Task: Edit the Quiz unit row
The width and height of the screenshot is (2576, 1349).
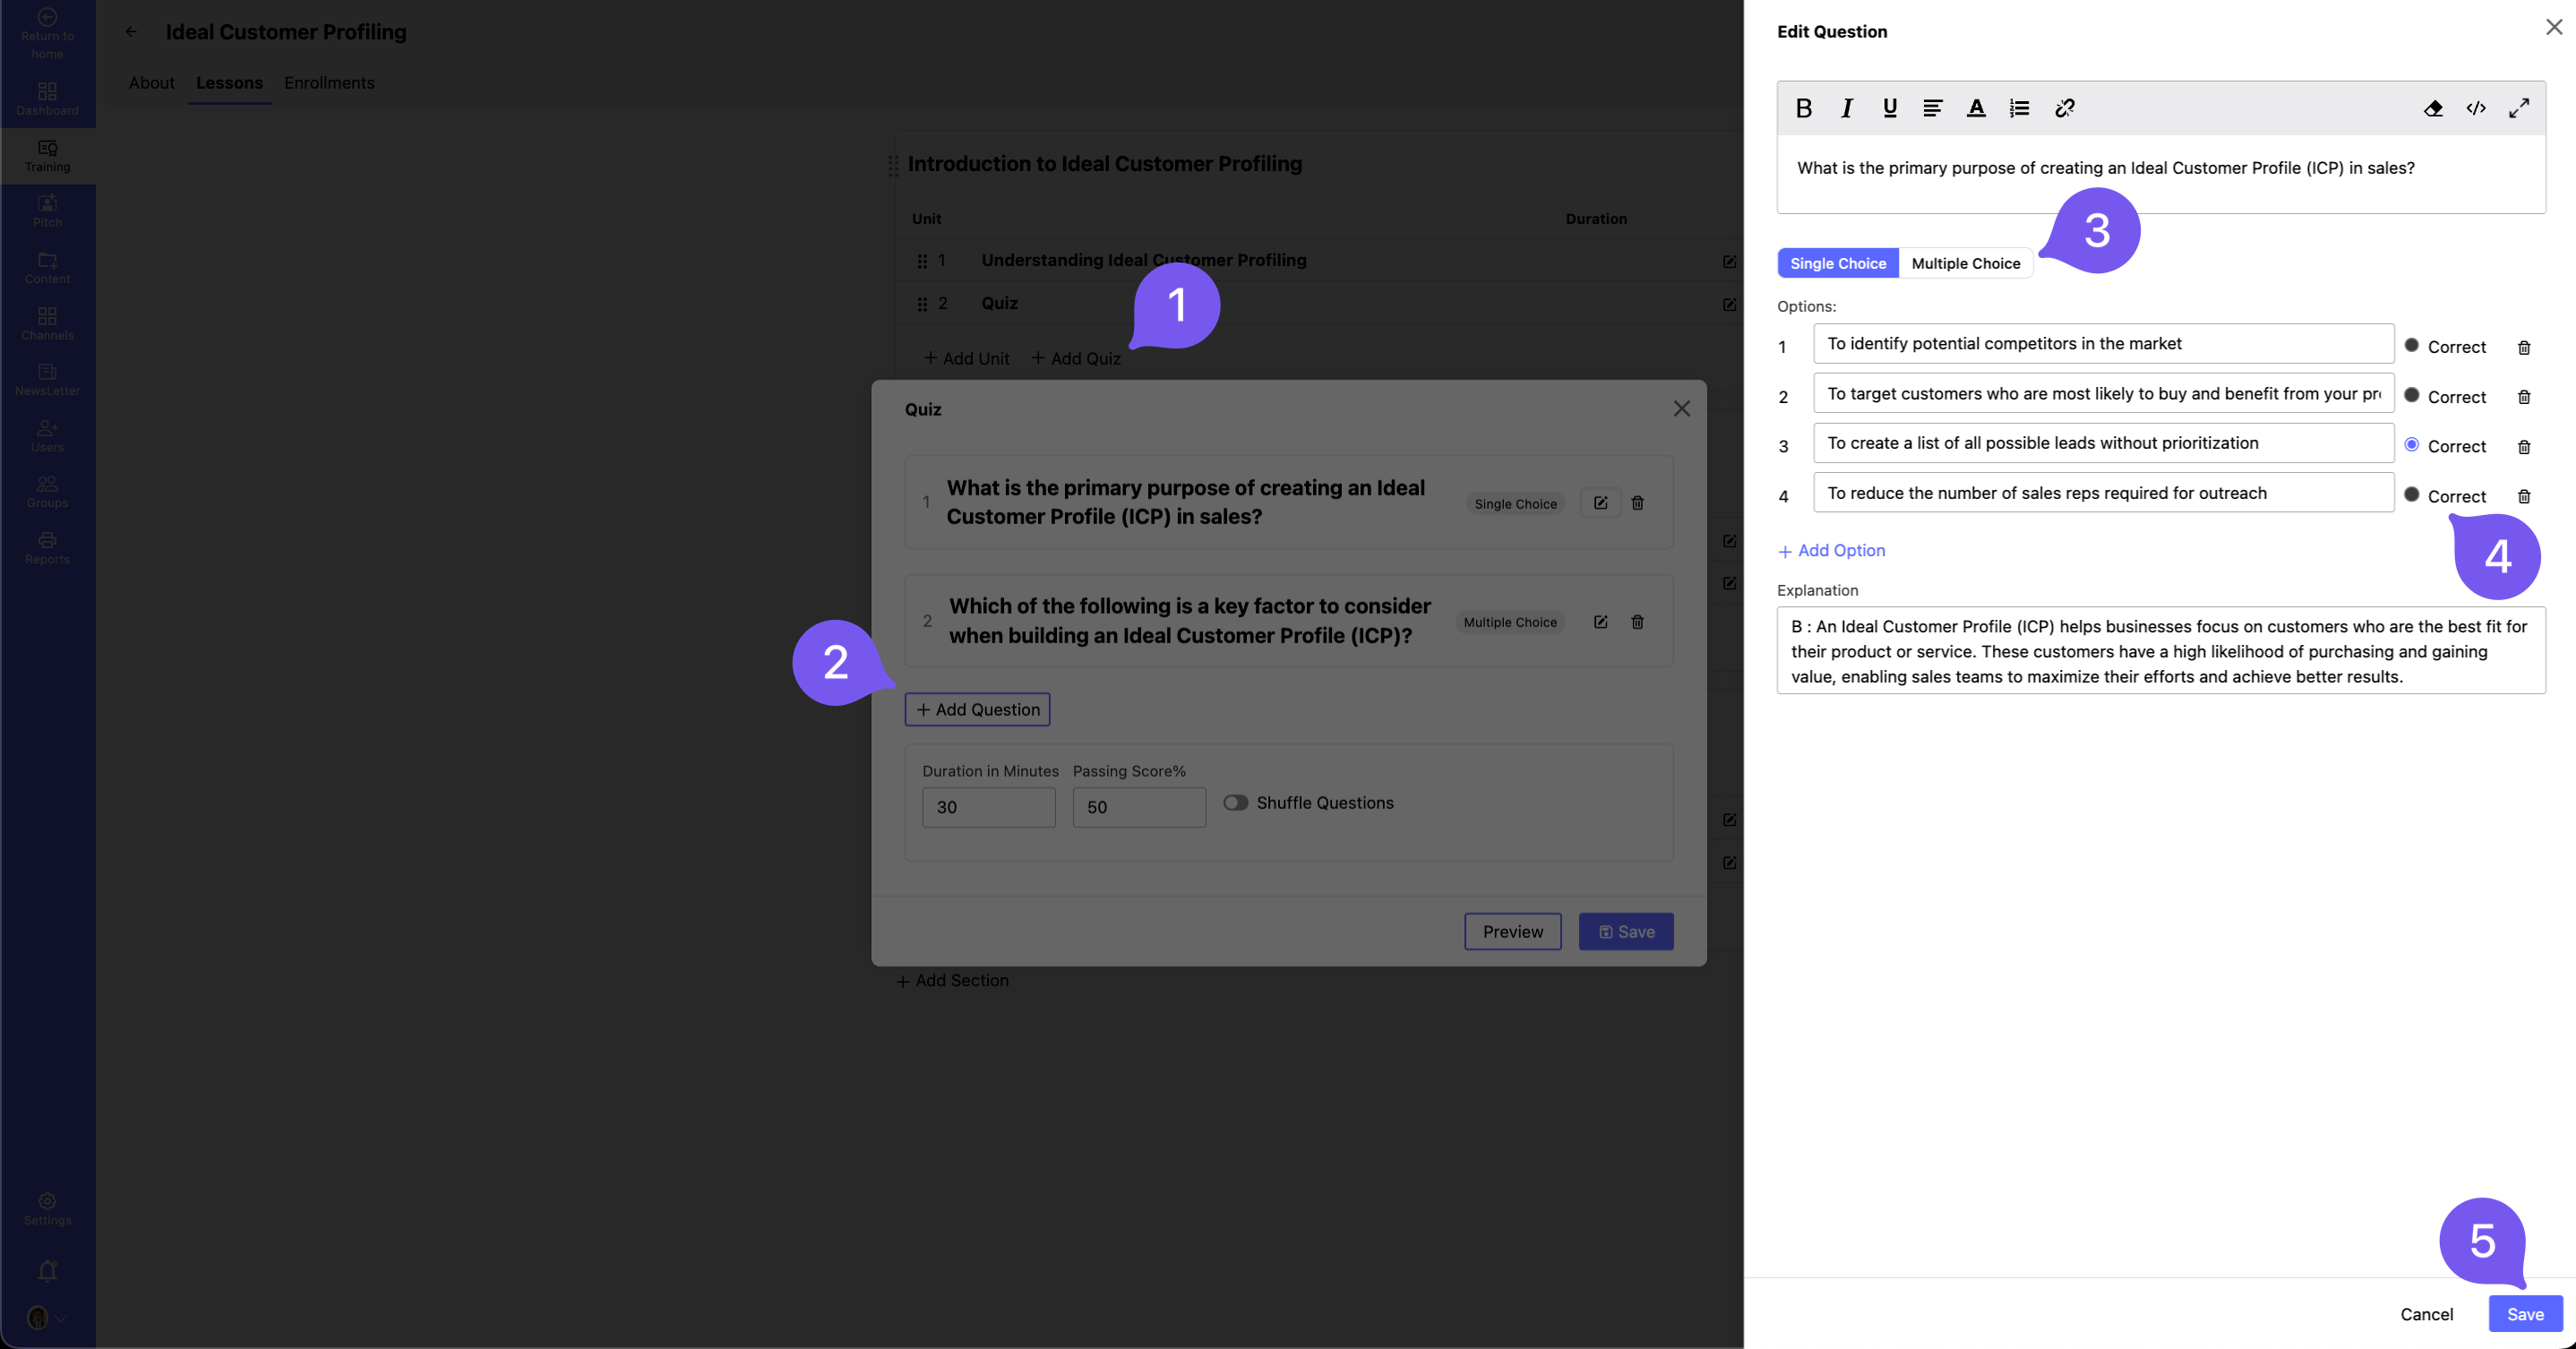Action: (x=1729, y=304)
